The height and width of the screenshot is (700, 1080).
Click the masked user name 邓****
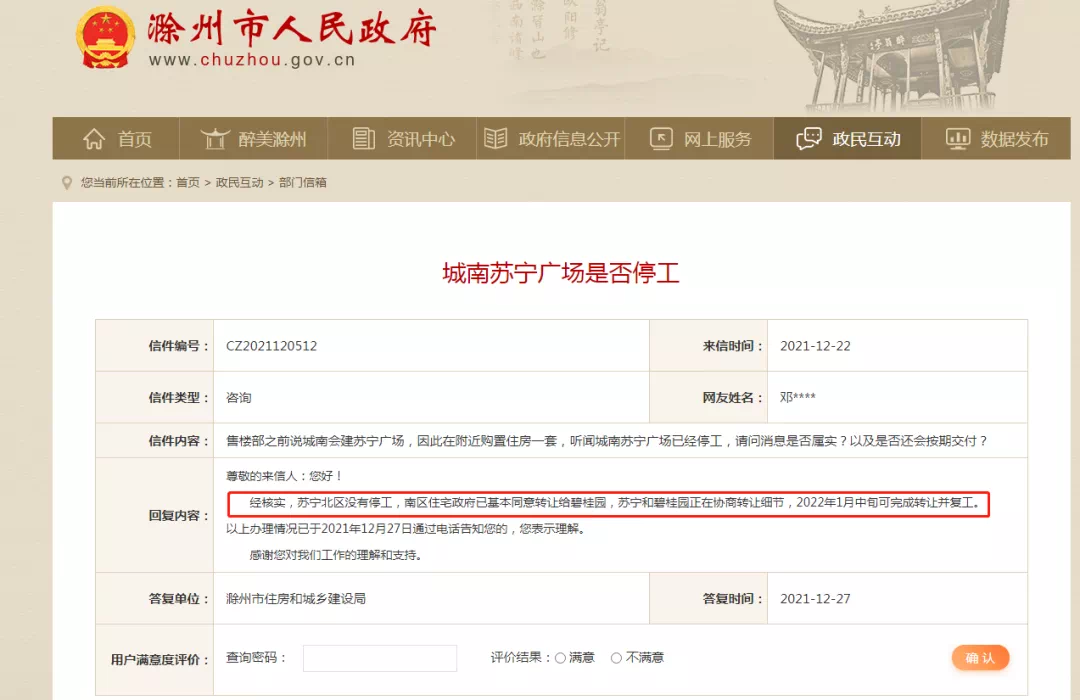(798, 398)
